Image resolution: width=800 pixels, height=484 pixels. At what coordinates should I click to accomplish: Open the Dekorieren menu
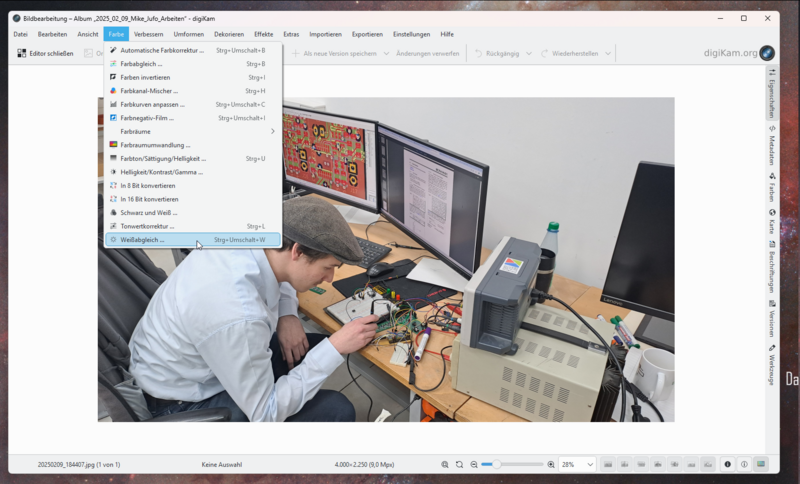click(229, 34)
